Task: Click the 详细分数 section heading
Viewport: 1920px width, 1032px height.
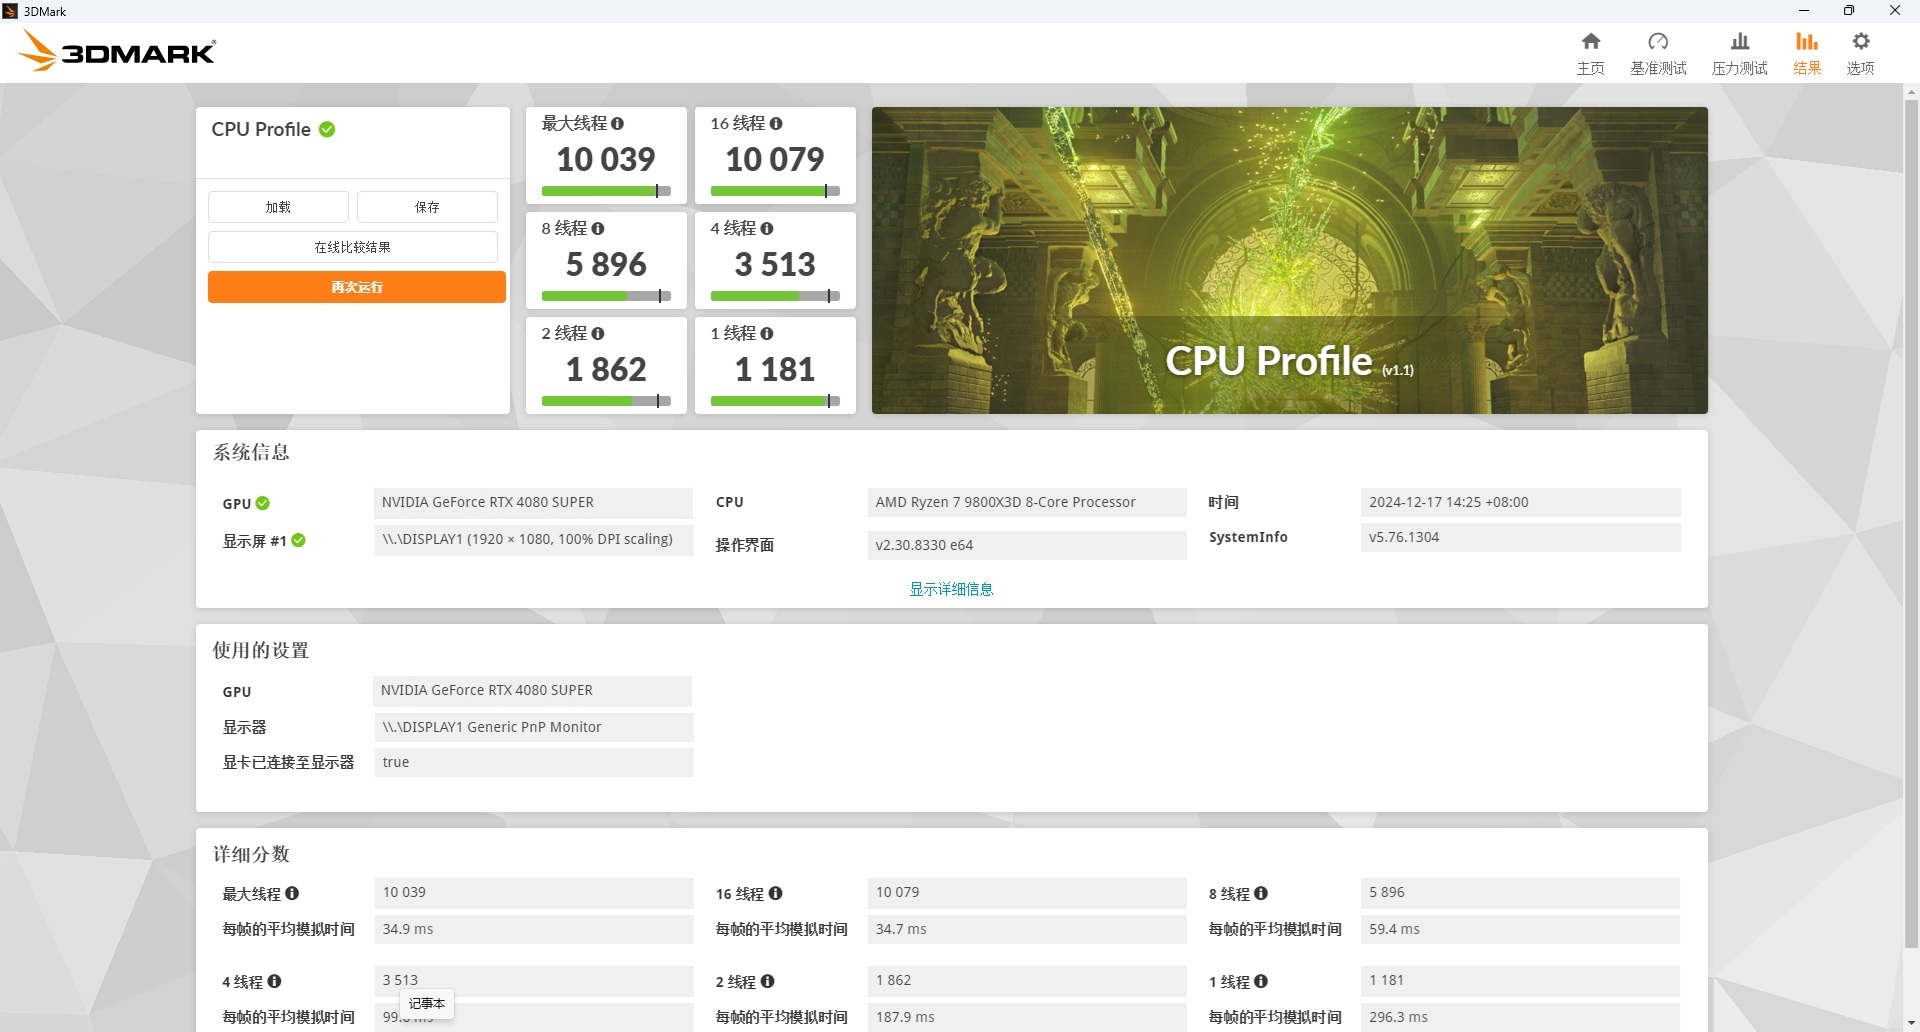Action: tap(251, 854)
